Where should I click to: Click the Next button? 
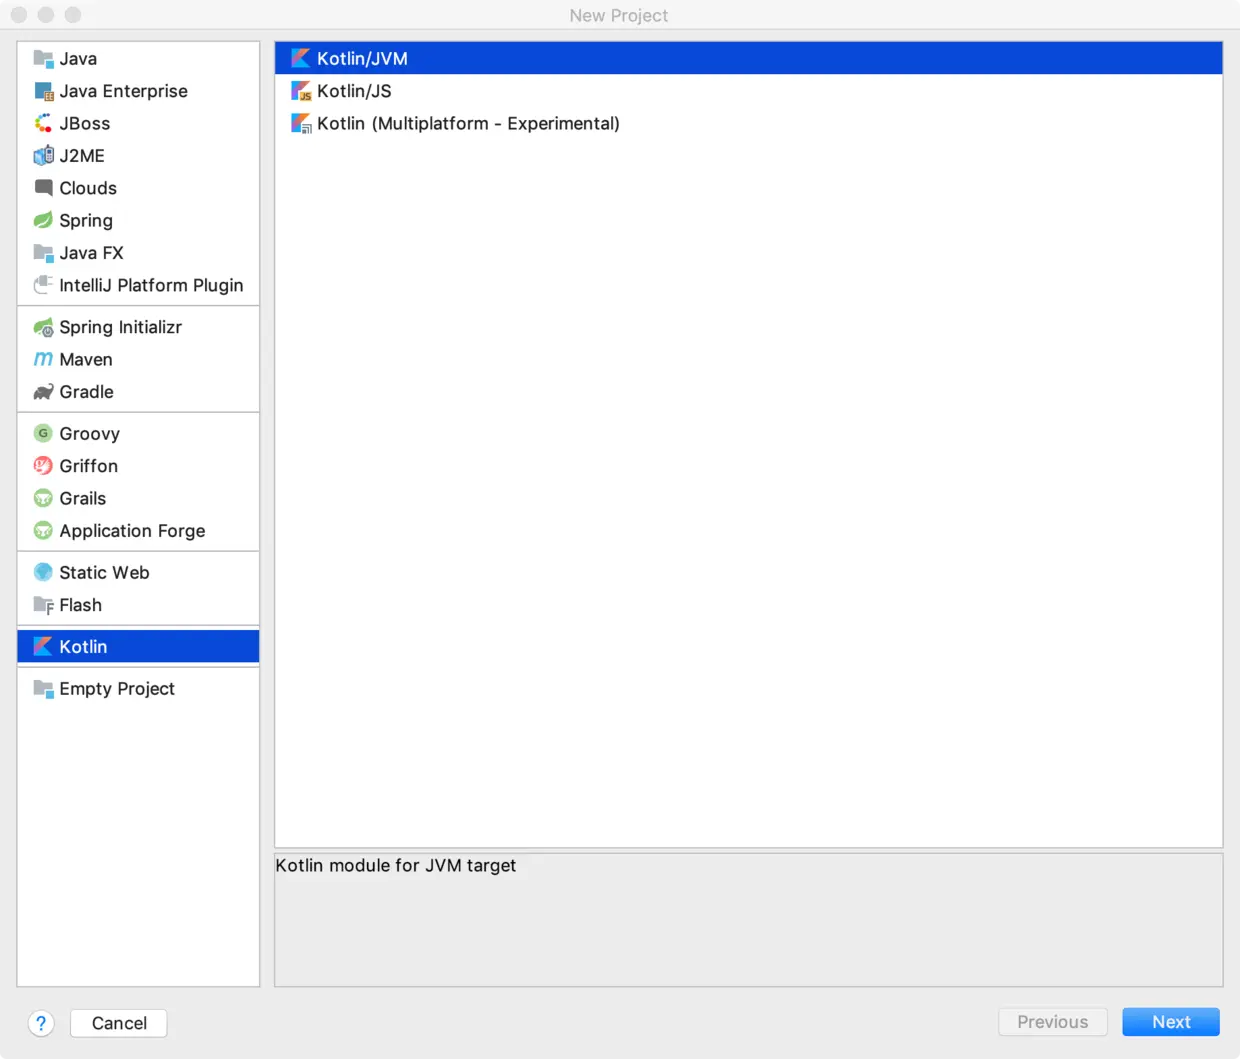tap(1171, 1022)
